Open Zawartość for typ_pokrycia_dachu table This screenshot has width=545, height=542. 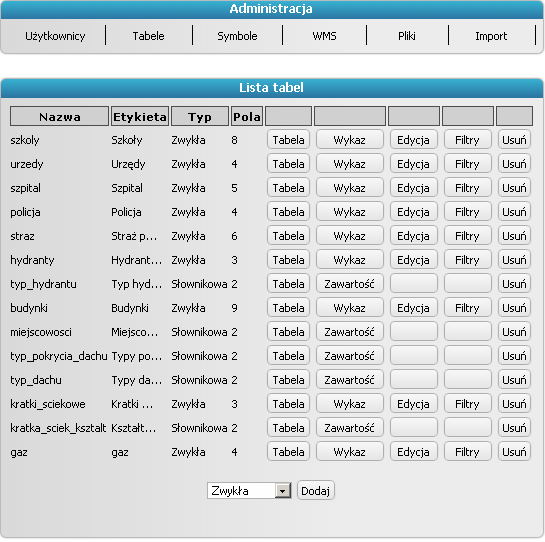click(x=350, y=356)
